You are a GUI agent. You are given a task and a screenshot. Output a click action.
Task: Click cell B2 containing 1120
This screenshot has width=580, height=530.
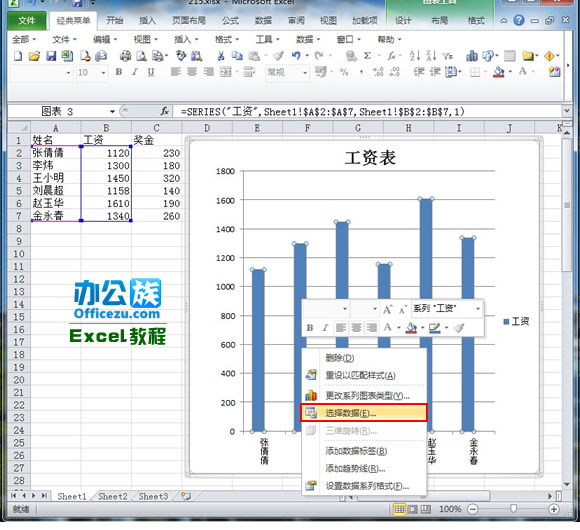pyautogui.click(x=106, y=153)
